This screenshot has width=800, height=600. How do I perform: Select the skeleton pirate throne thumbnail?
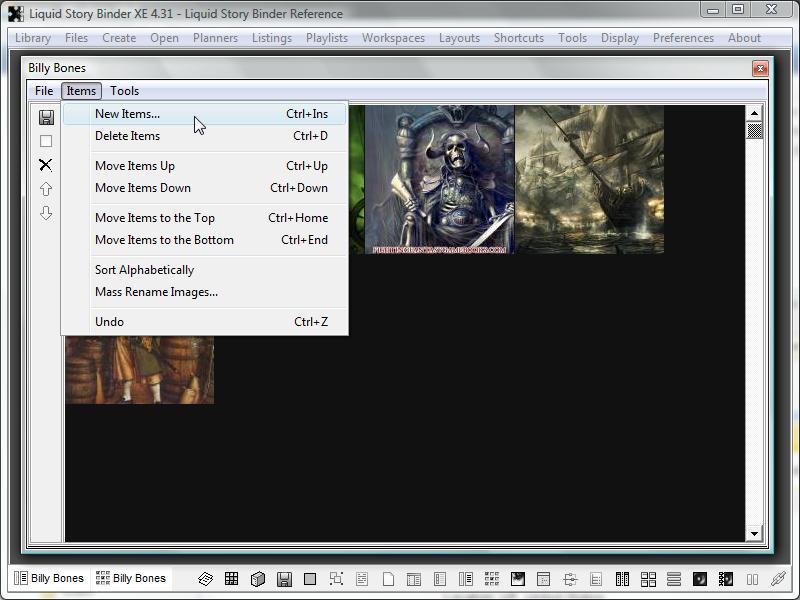pos(439,179)
